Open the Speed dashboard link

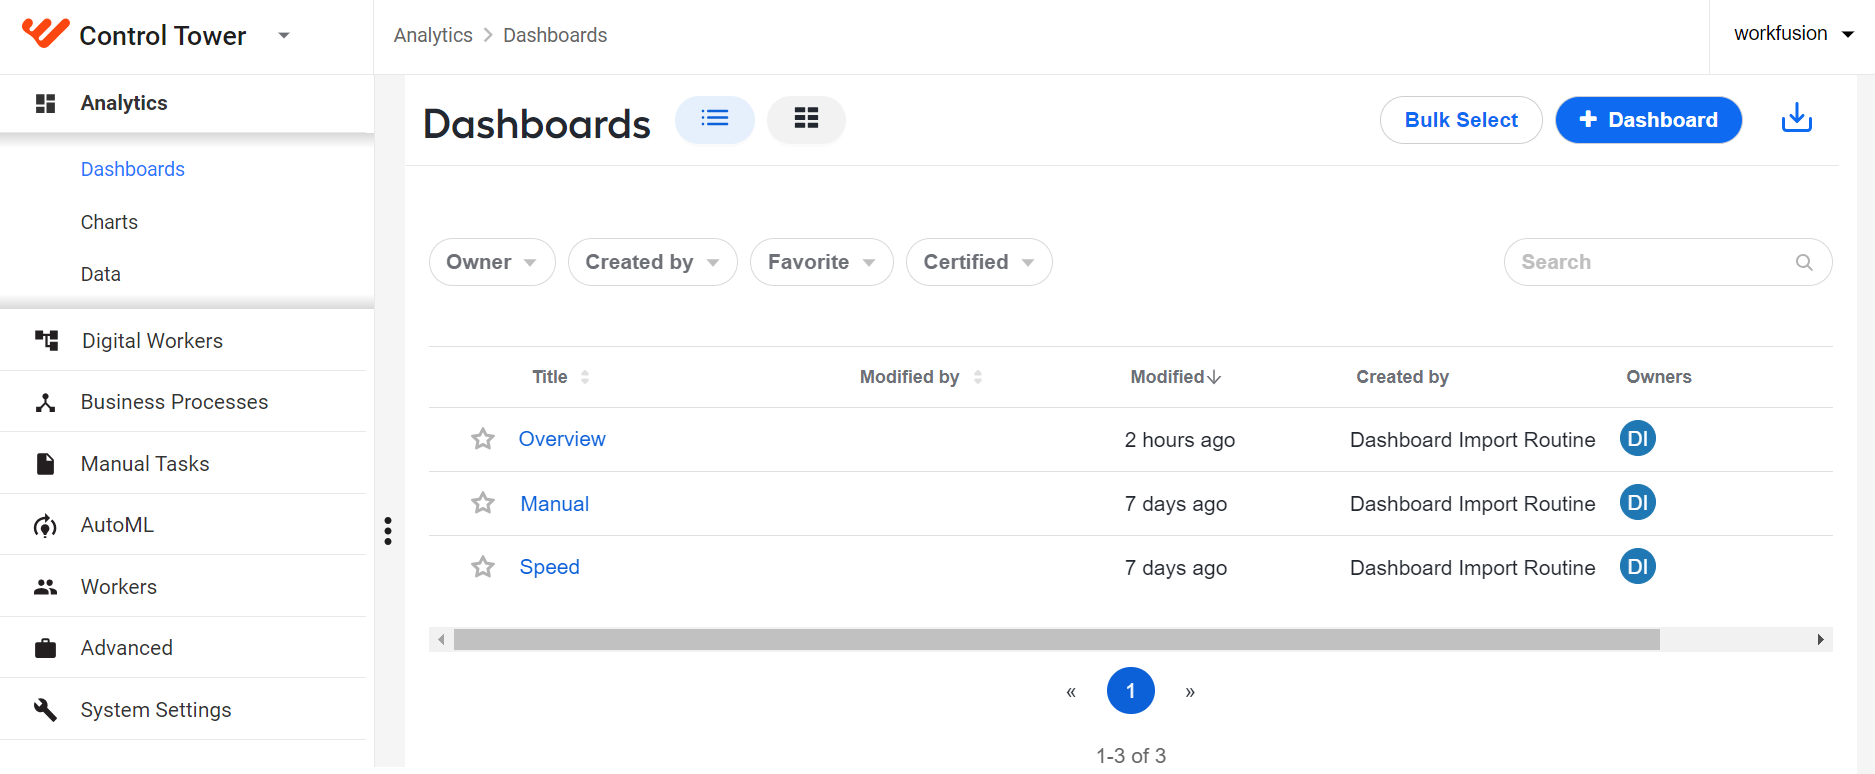pyautogui.click(x=549, y=567)
